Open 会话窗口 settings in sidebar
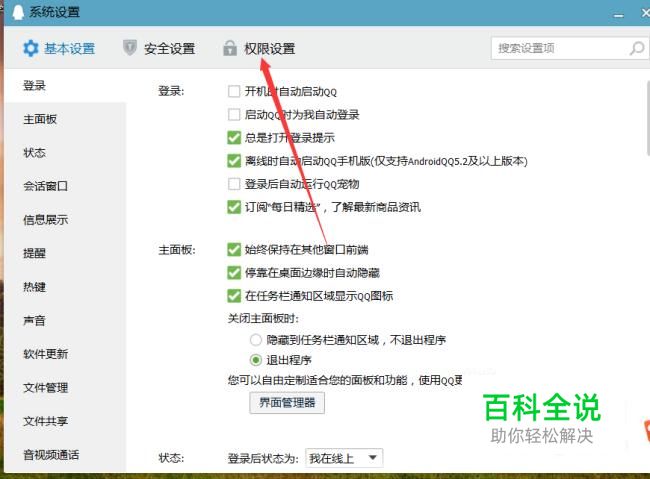650x479 pixels. click(x=46, y=186)
